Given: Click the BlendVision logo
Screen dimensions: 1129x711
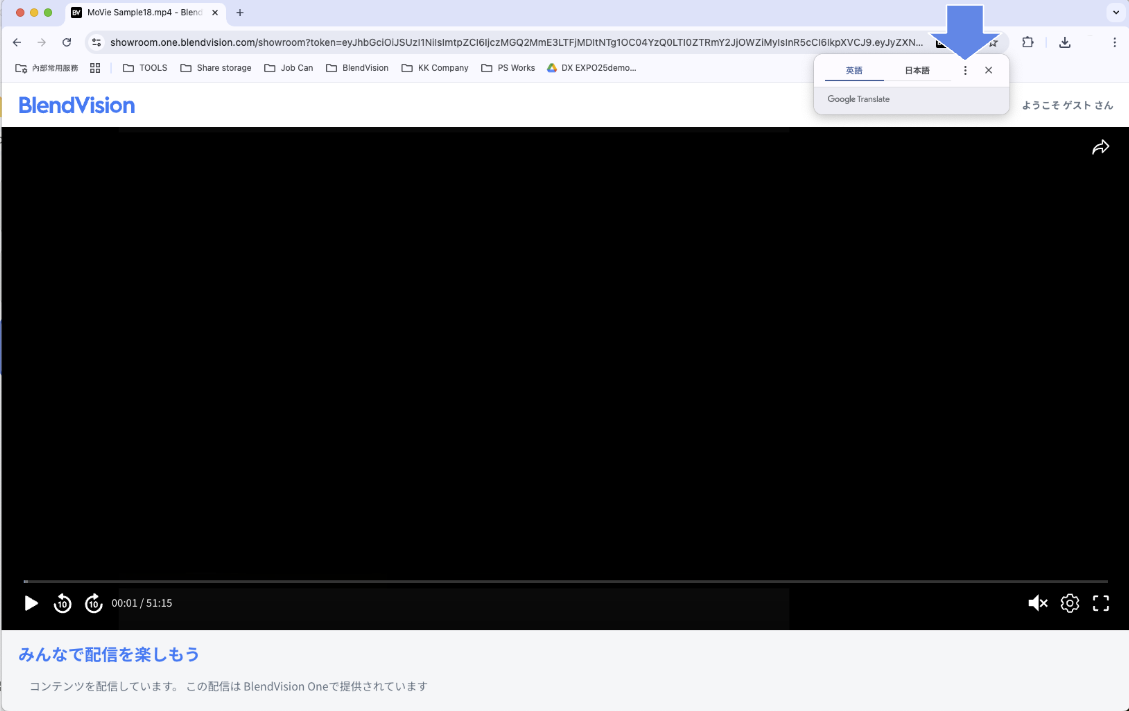Looking at the screenshot, I should (77, 105).
